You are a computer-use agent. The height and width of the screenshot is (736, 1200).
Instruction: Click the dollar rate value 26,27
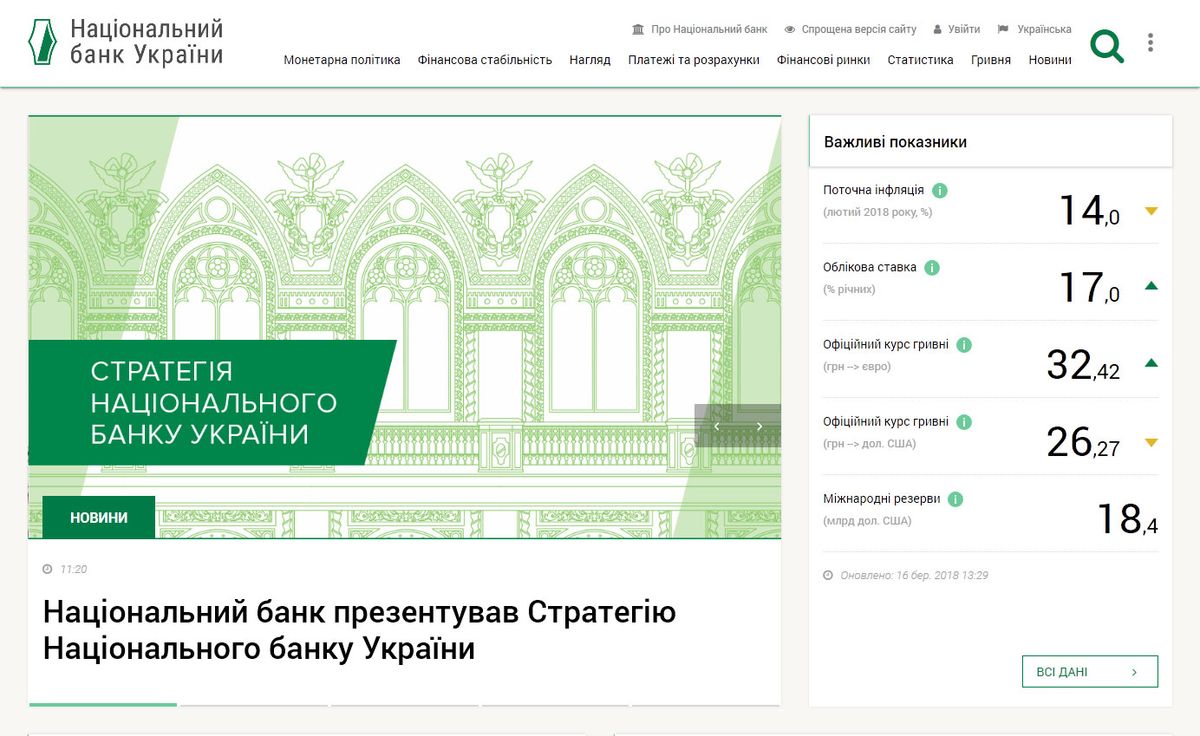1083,442
